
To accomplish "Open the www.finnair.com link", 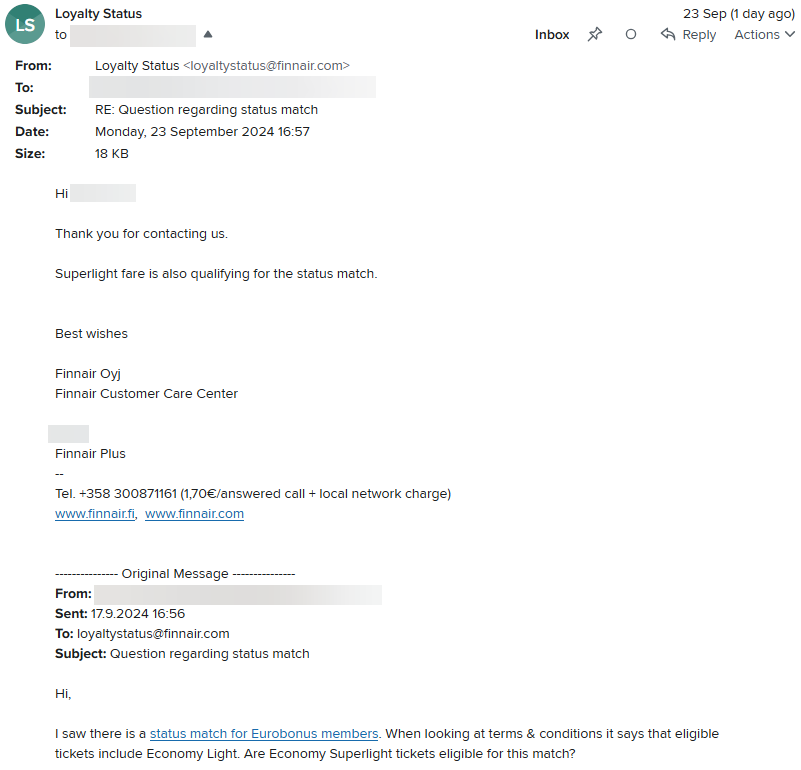I will [x=194, y=514].
